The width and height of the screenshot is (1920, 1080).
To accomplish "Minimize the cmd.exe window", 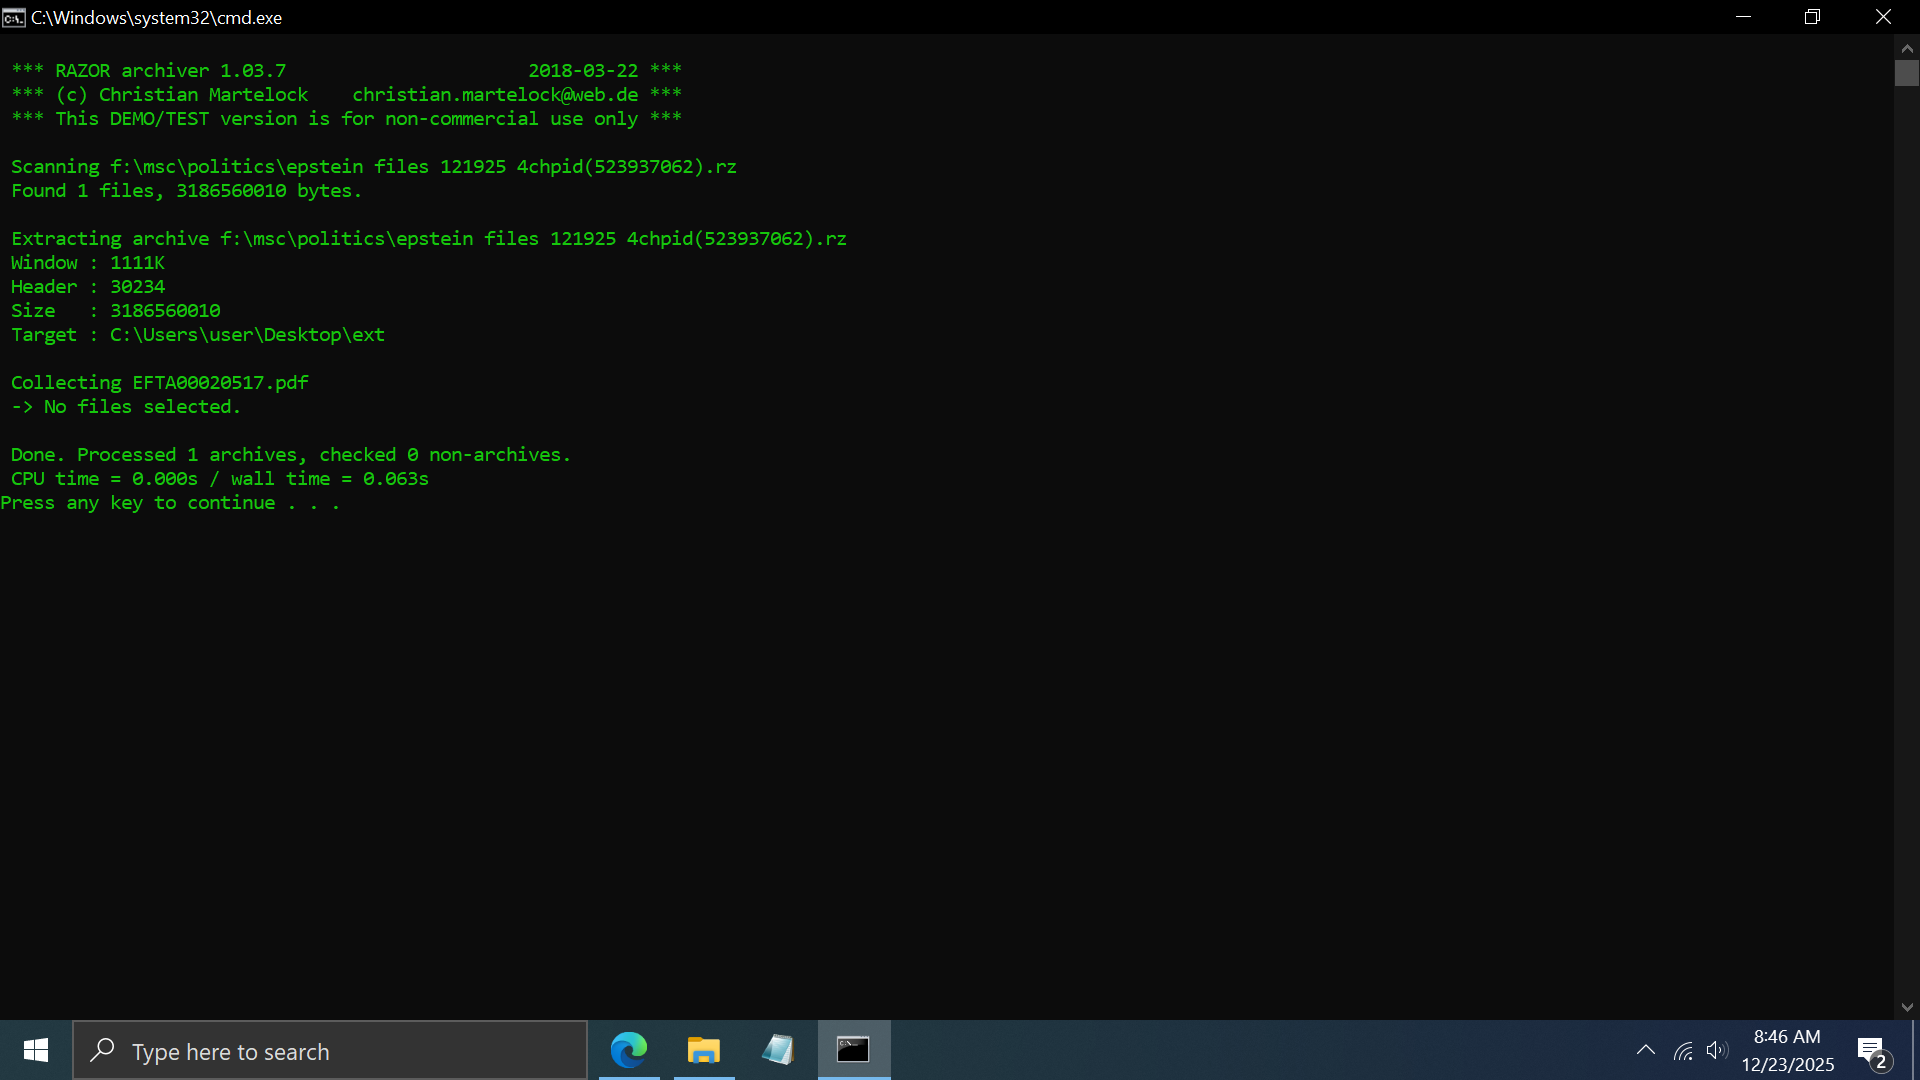I will pos(1743,17).
